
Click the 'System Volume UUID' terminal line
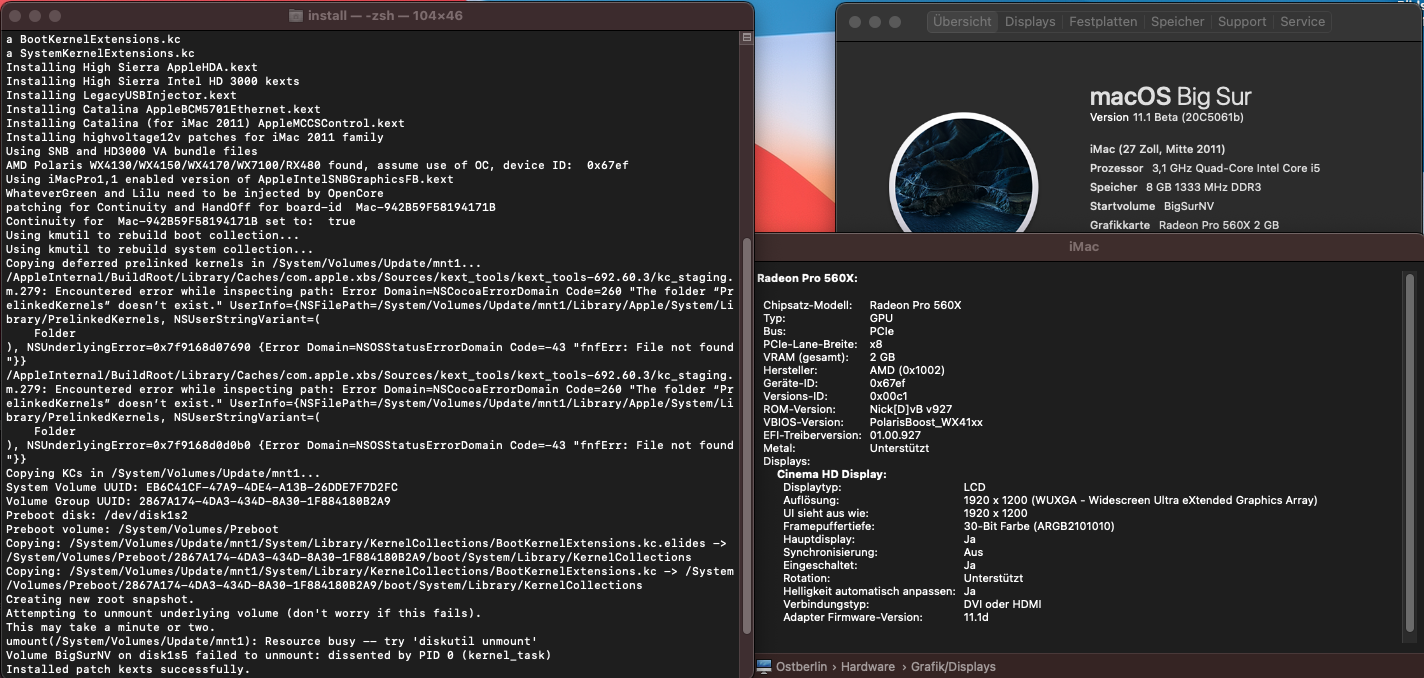pos(201,487)
